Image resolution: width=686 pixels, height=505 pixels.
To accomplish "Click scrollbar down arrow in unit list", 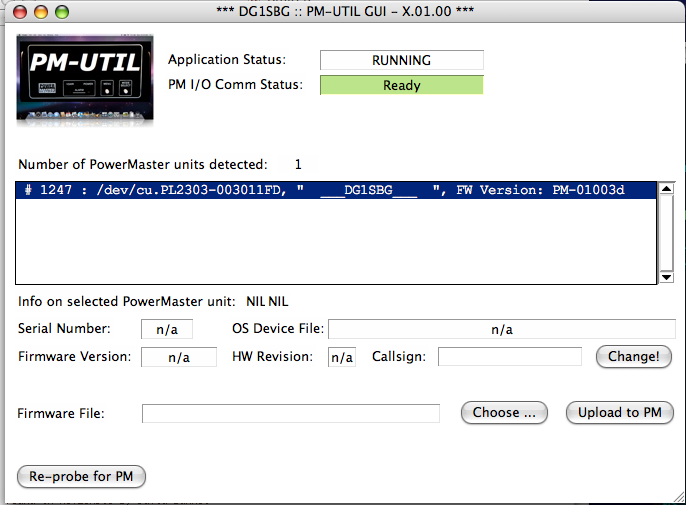I will [x=666, y=278].
